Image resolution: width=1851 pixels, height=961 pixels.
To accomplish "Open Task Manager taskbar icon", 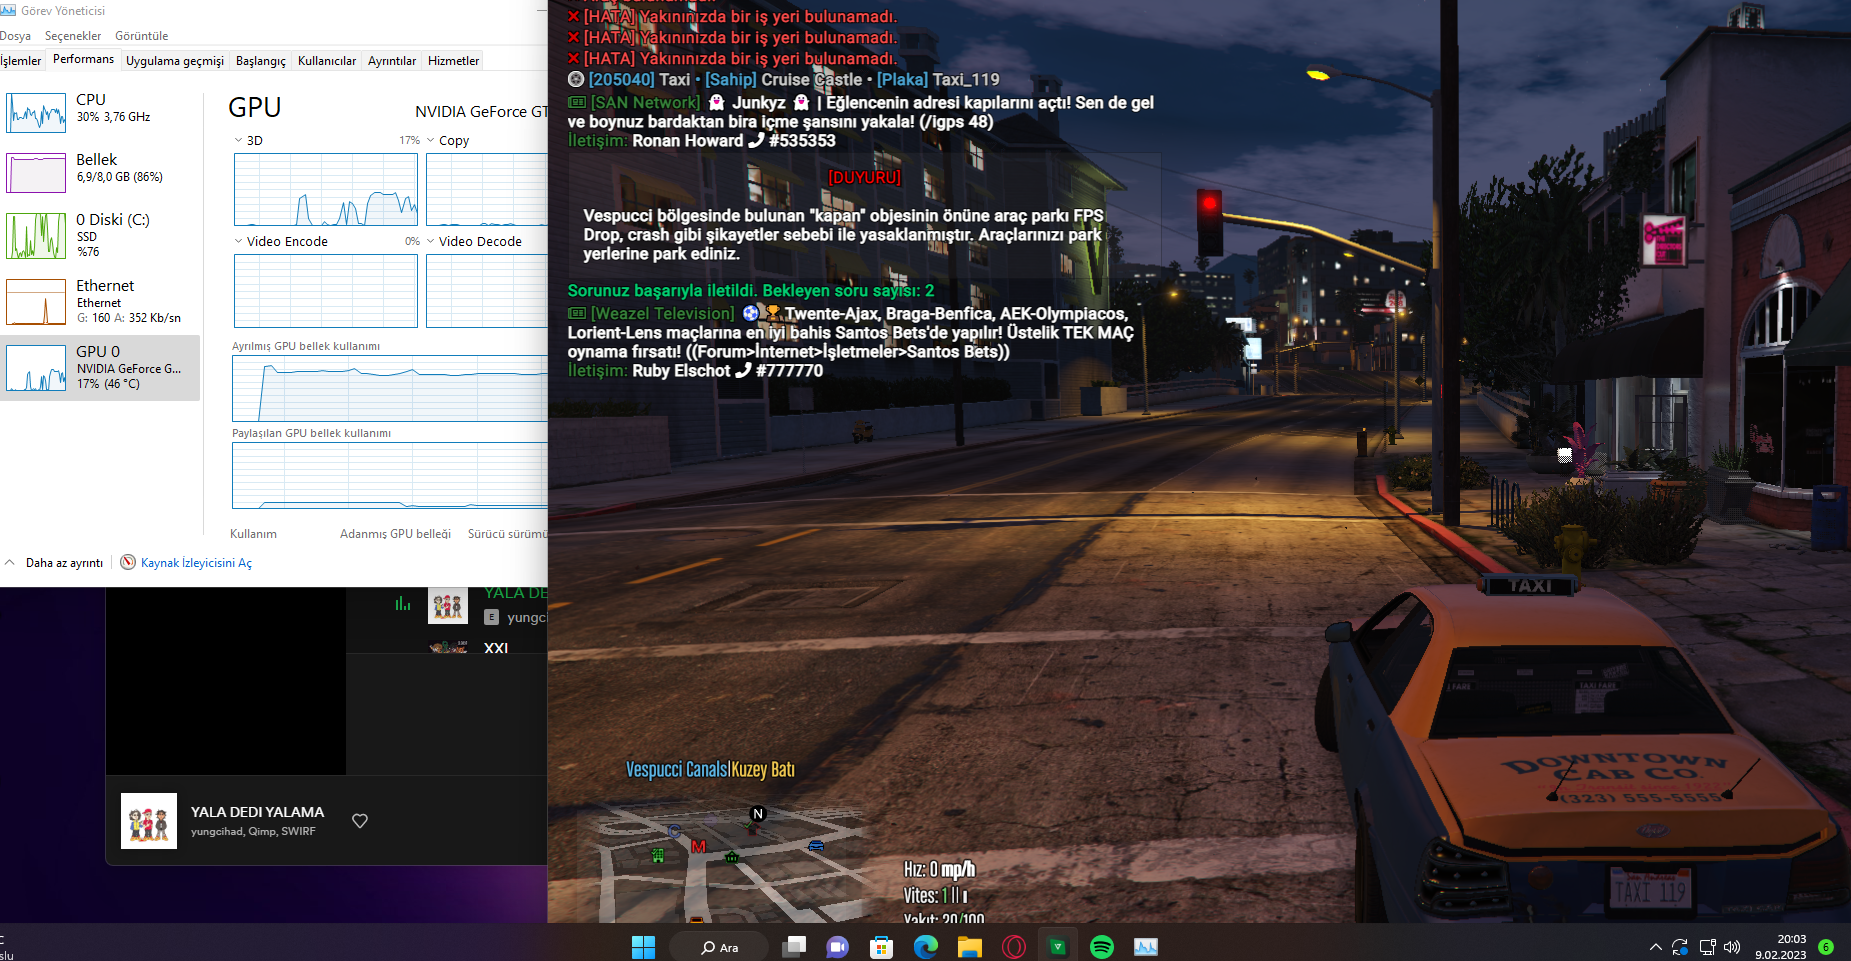I will (1145, 947).
